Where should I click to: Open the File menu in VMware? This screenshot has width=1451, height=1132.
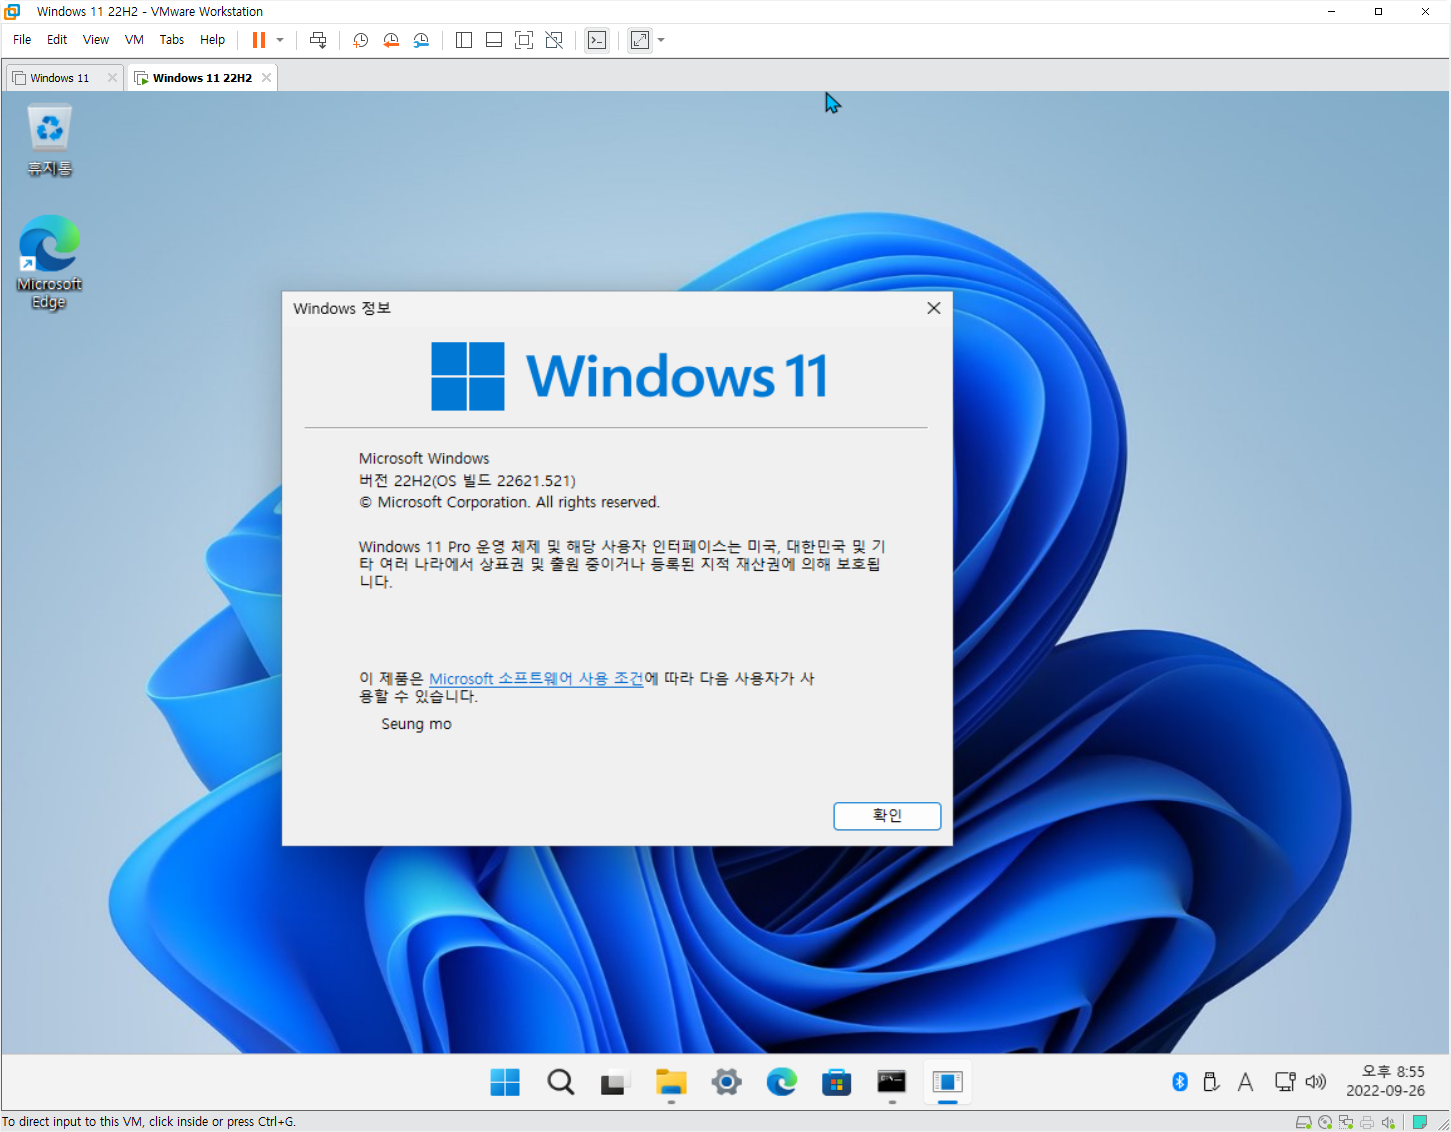[x=22, y=40]
